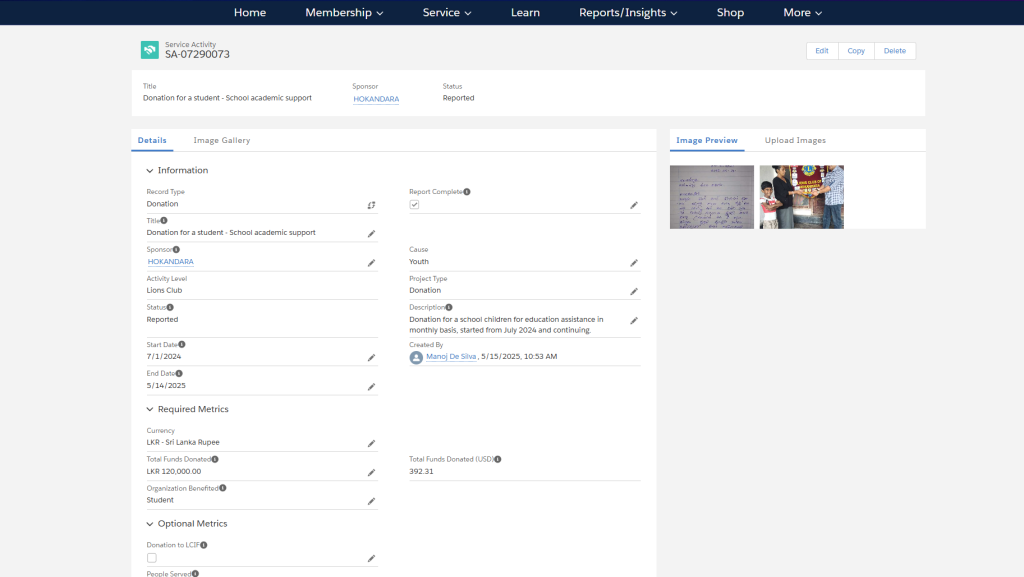Open info tooltip beside Start Date
This screenshot has width=1024, height=577.
coord(182,344)
